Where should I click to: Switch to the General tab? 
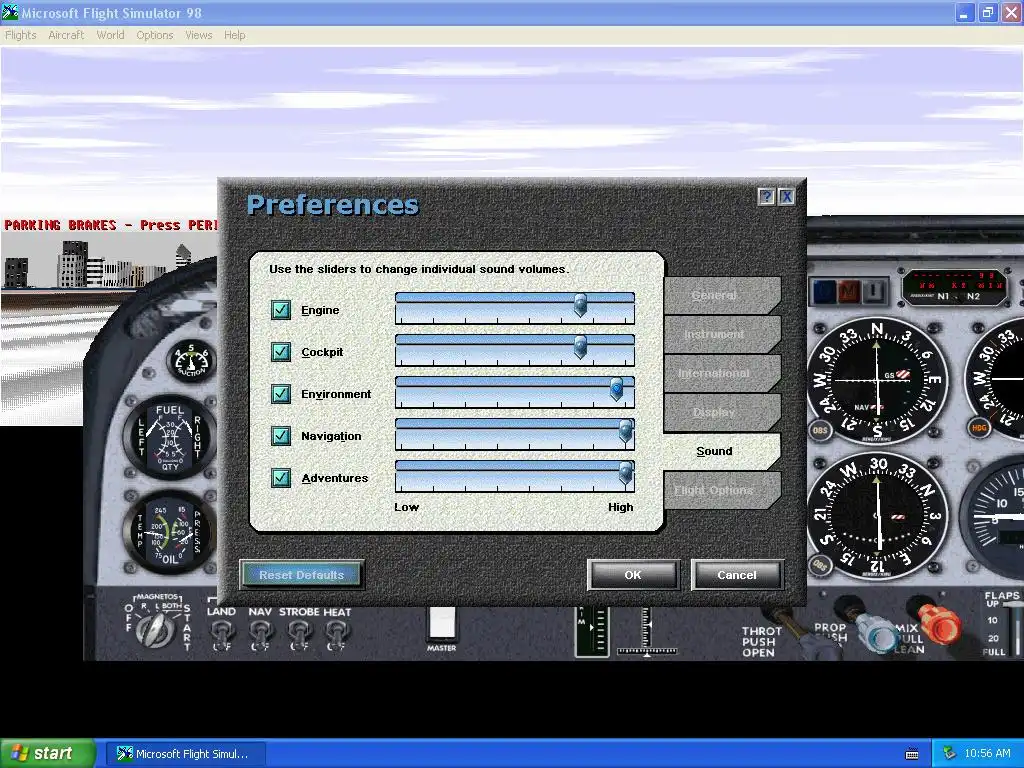[722, 295]
